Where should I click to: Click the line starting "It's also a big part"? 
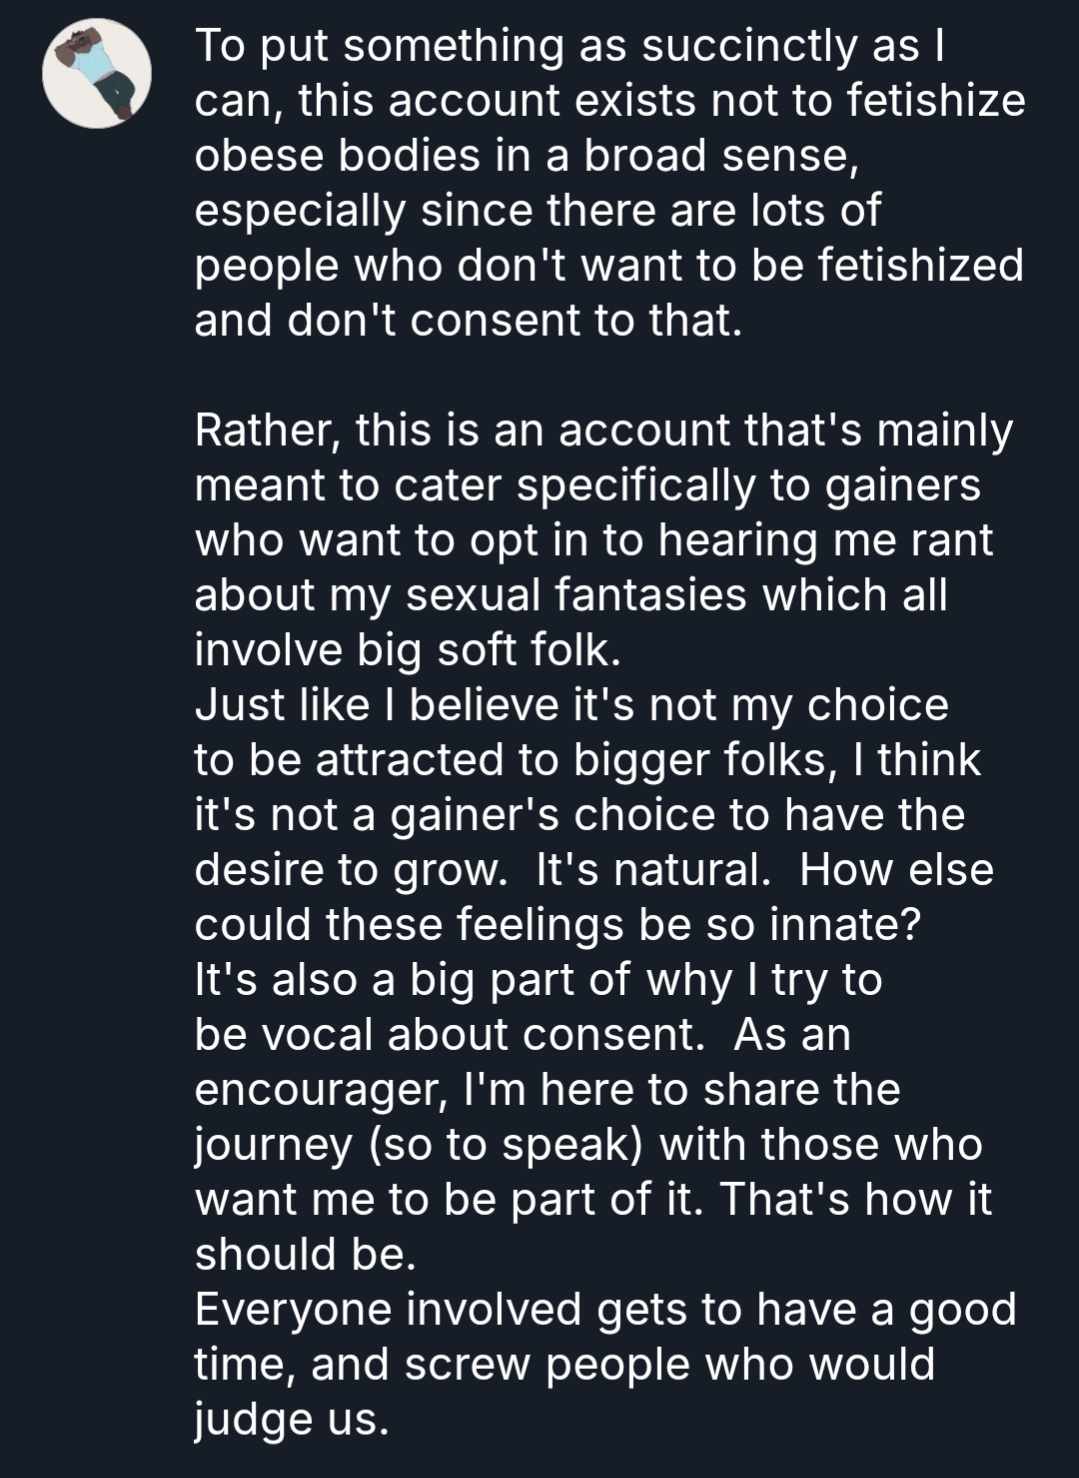click(537, 980)
